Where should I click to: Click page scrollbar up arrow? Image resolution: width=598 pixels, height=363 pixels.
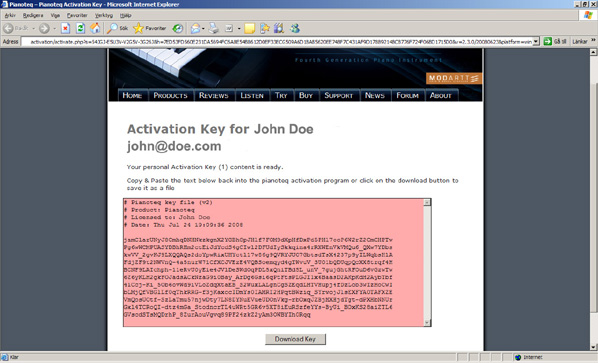pos(594,52)
